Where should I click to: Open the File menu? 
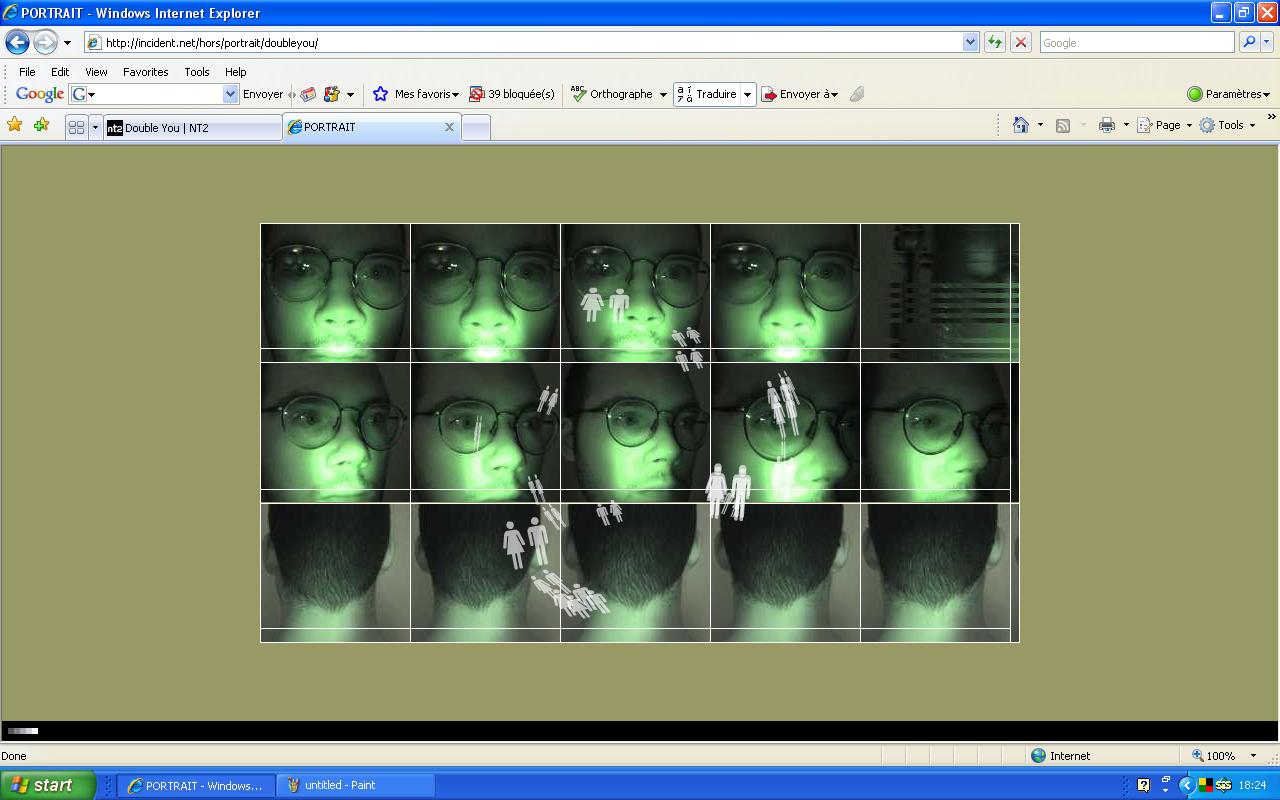(27, 72)
